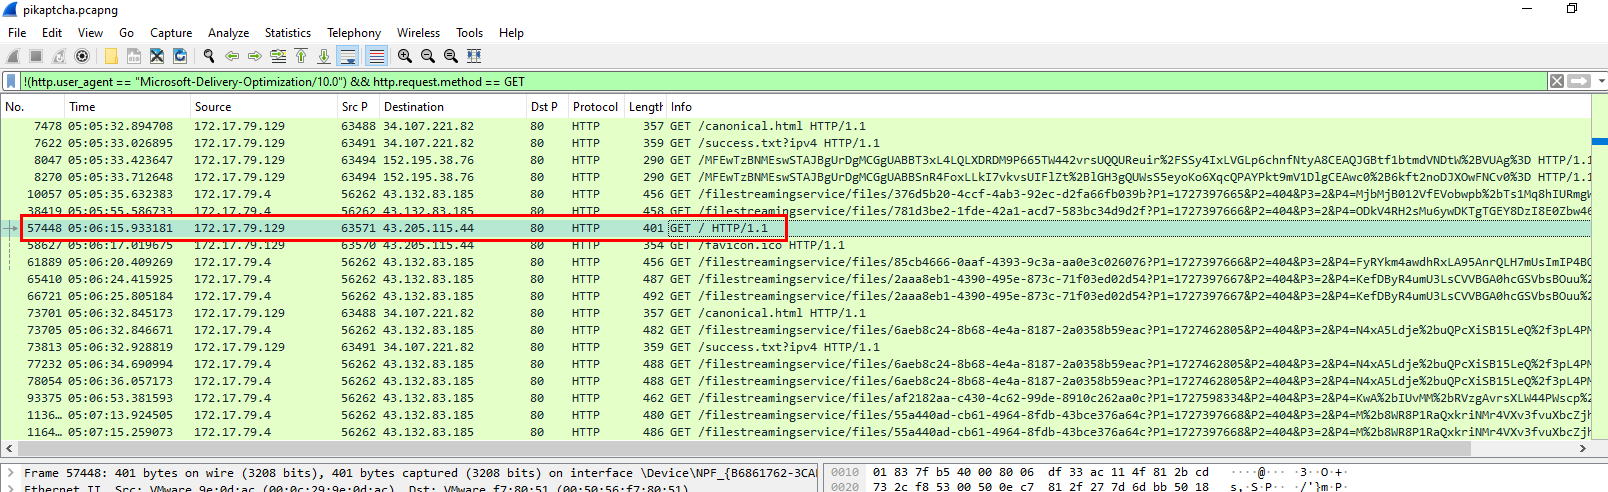
Task: Reload the capture file
Action: [180, 56]
